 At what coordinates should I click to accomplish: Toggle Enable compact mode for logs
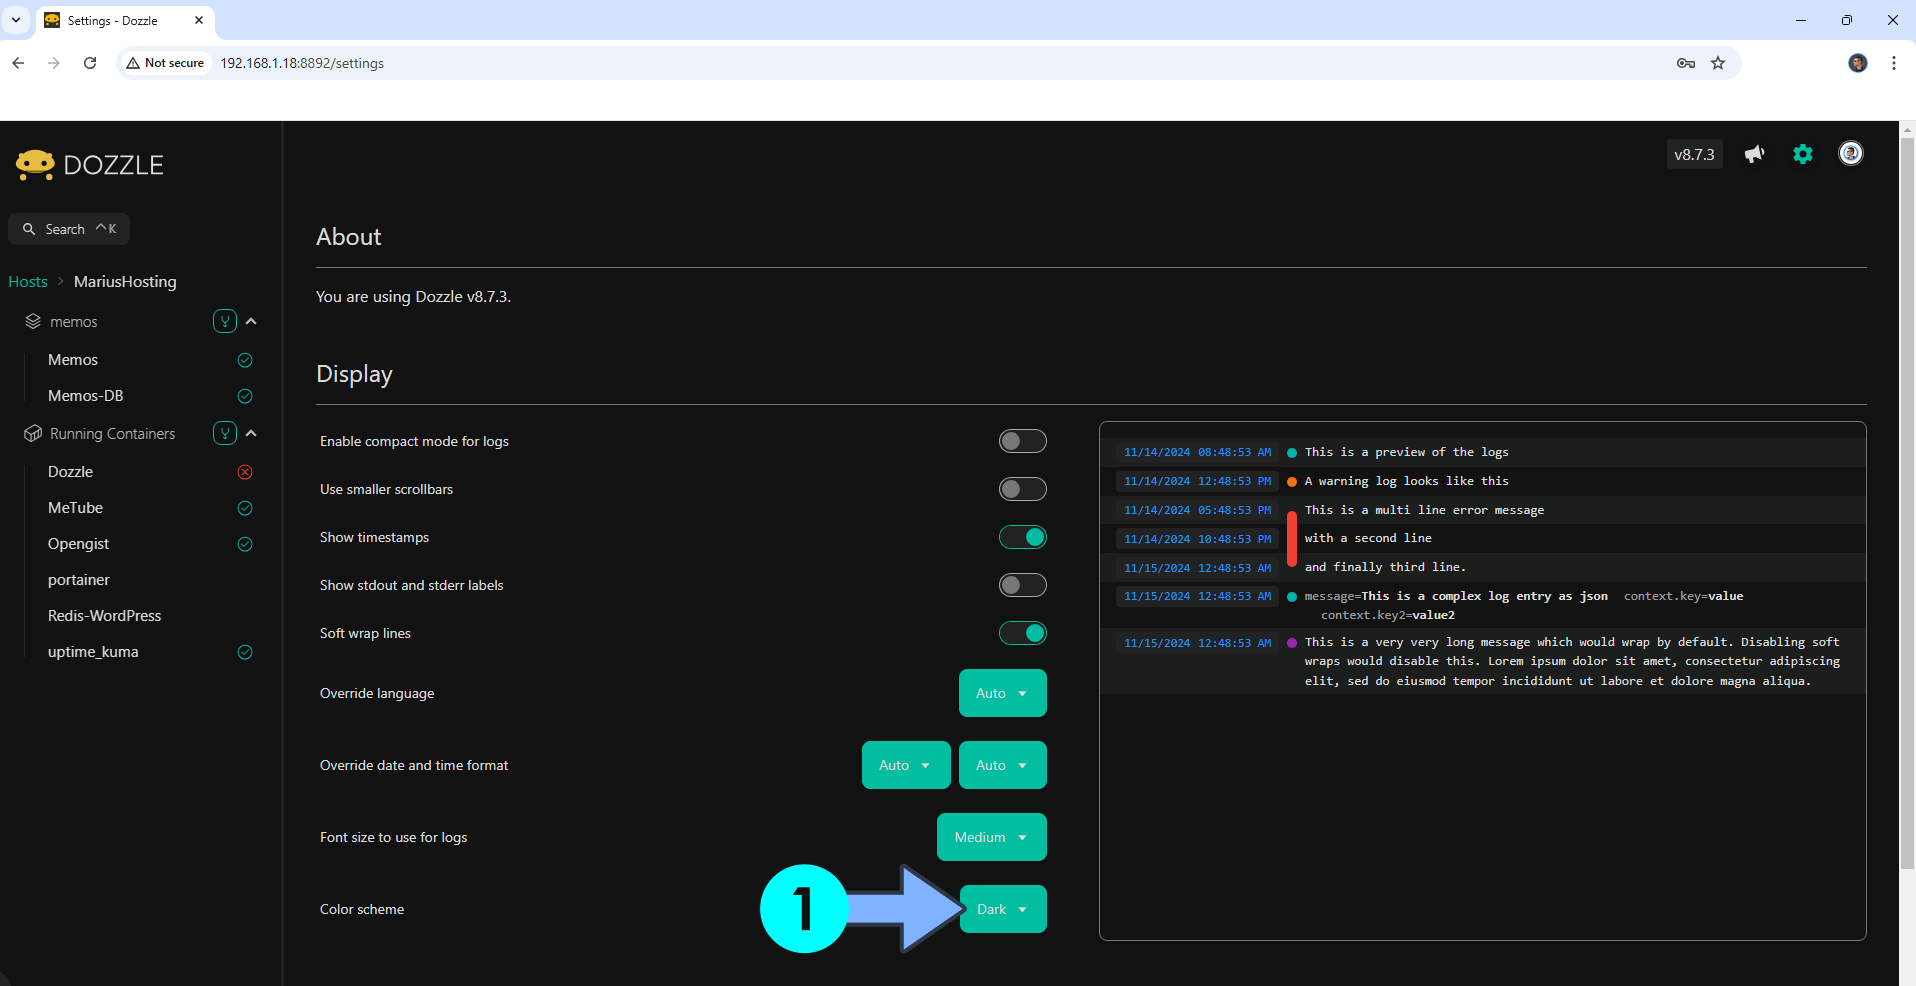coord(1022,441)
